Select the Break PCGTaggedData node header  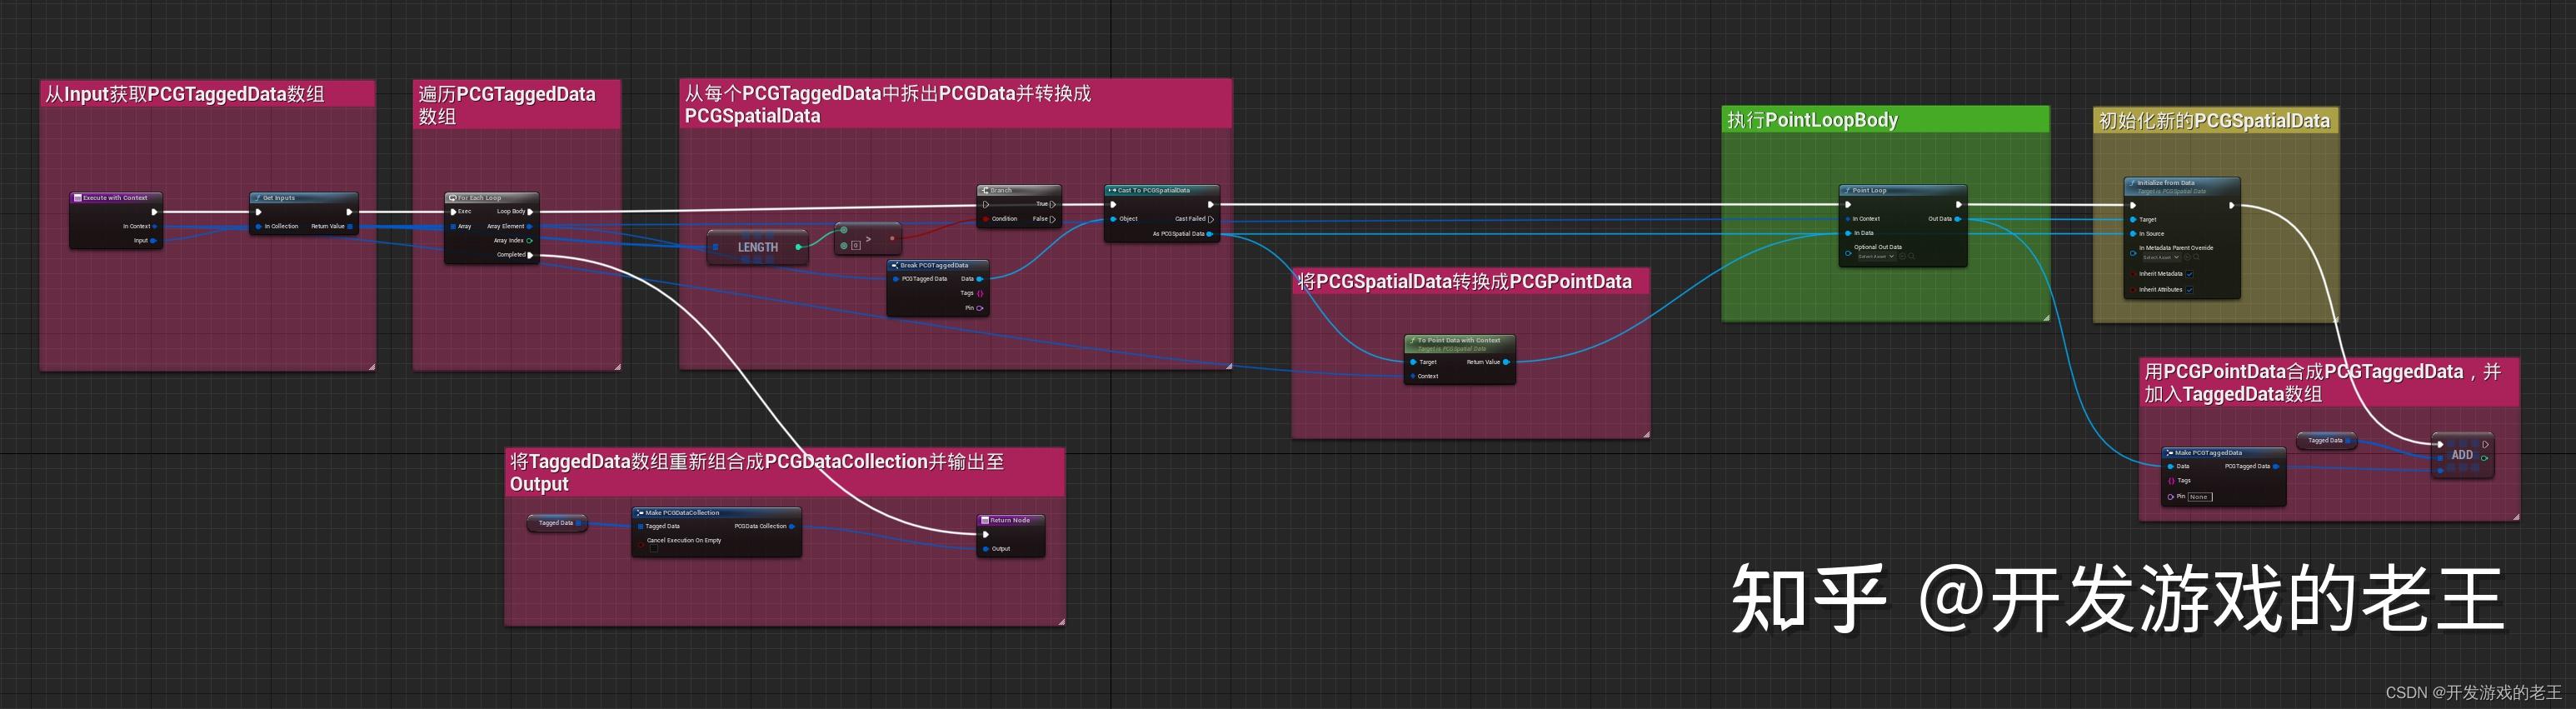point(937,266)
